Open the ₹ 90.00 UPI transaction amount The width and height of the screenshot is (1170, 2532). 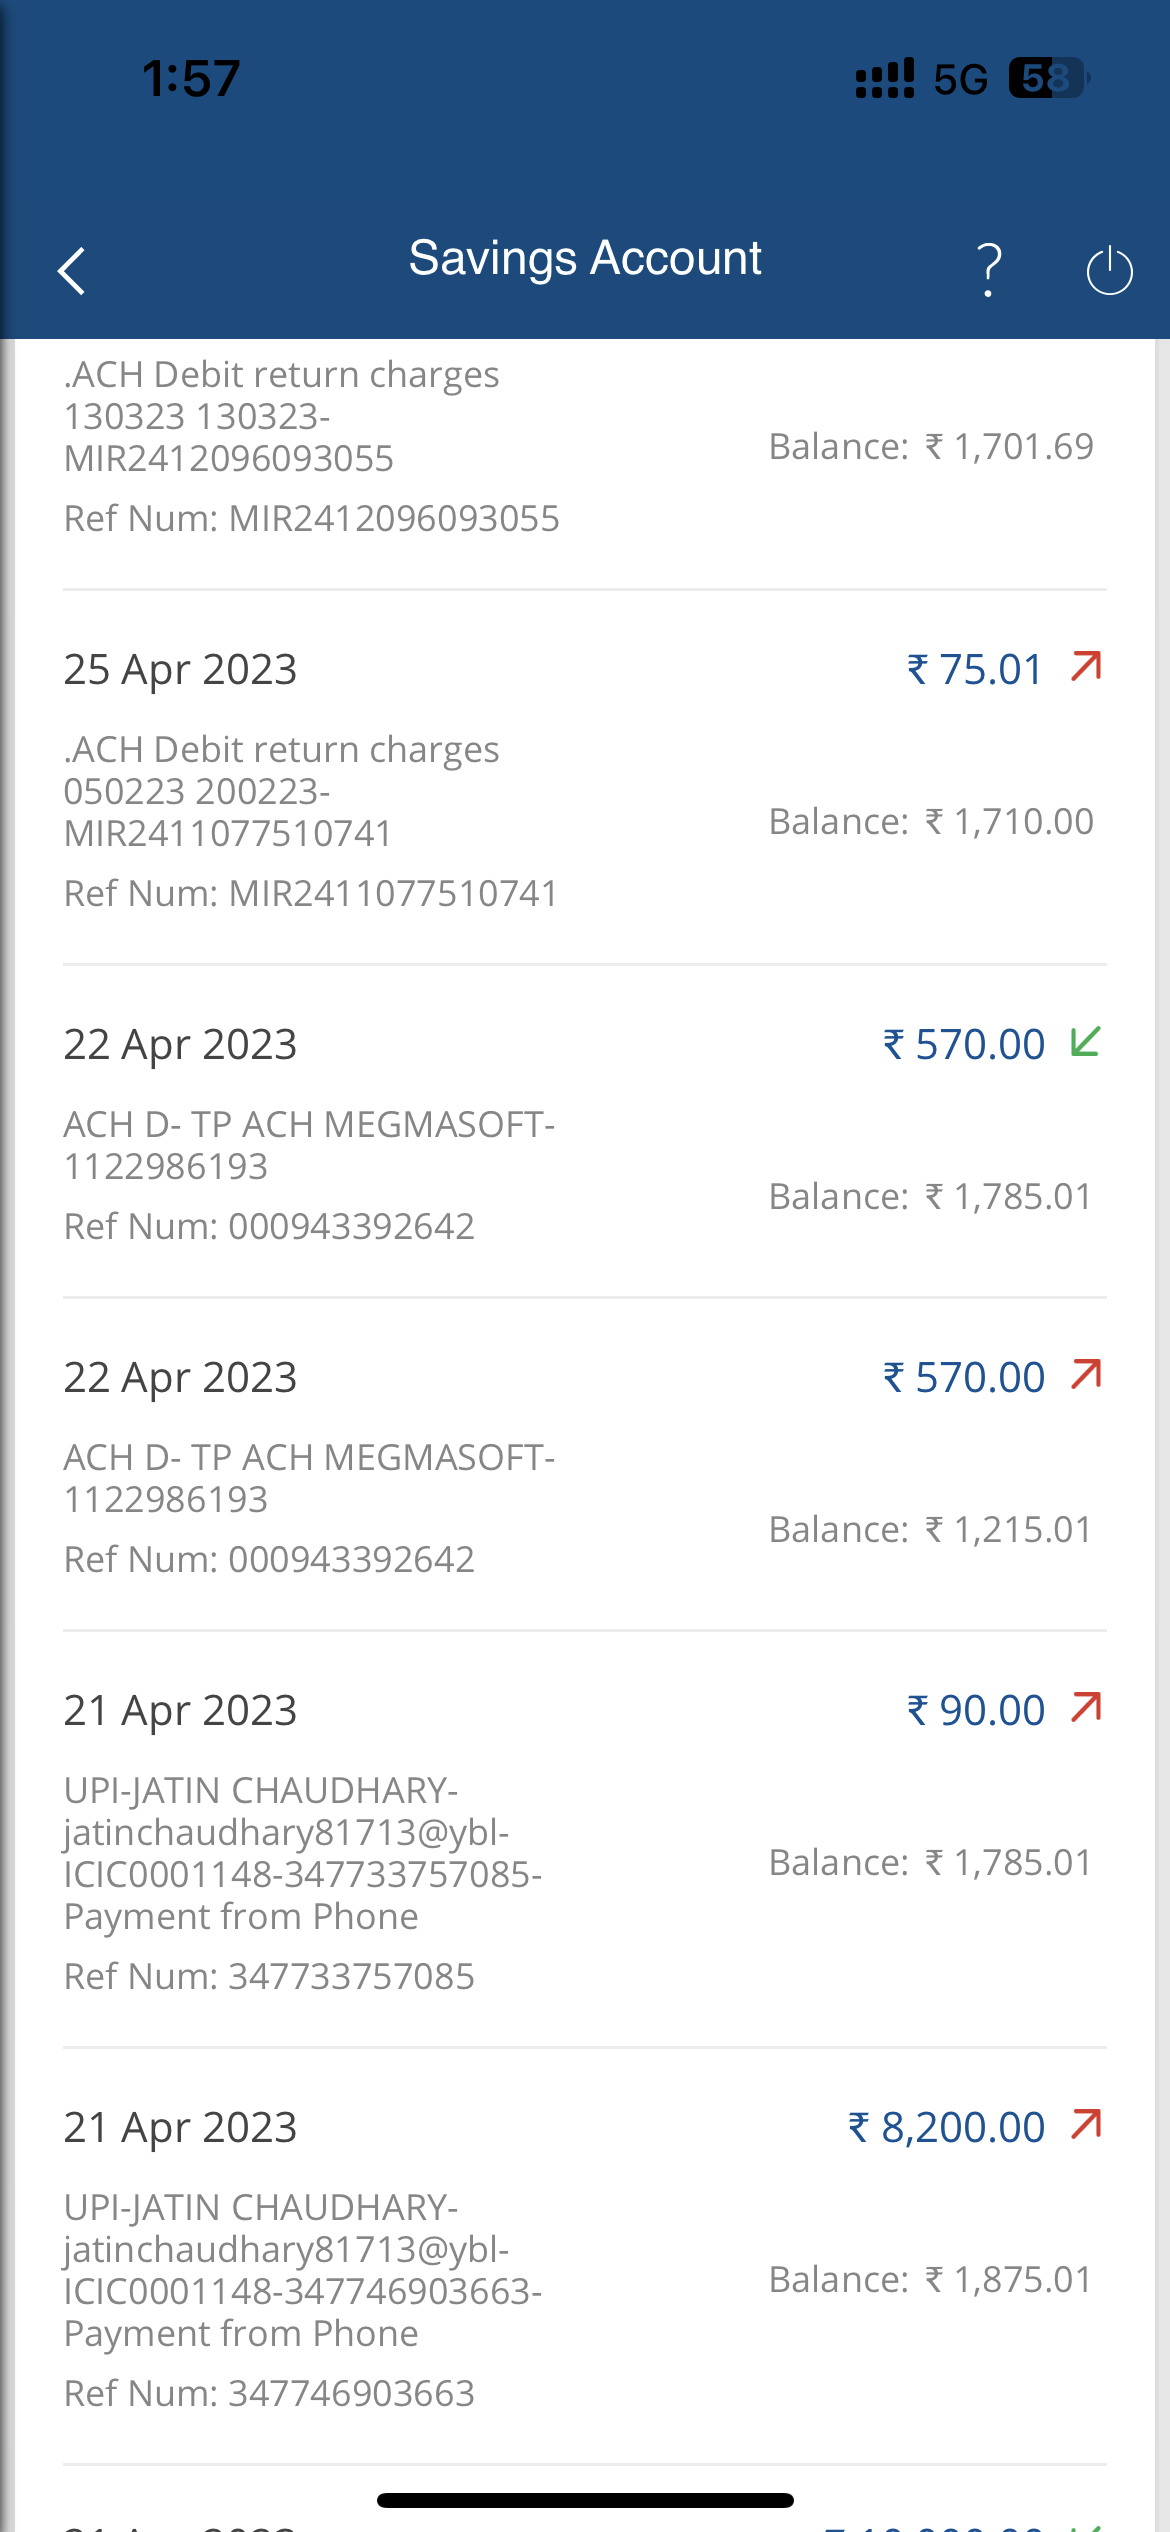coord(976,1711)
